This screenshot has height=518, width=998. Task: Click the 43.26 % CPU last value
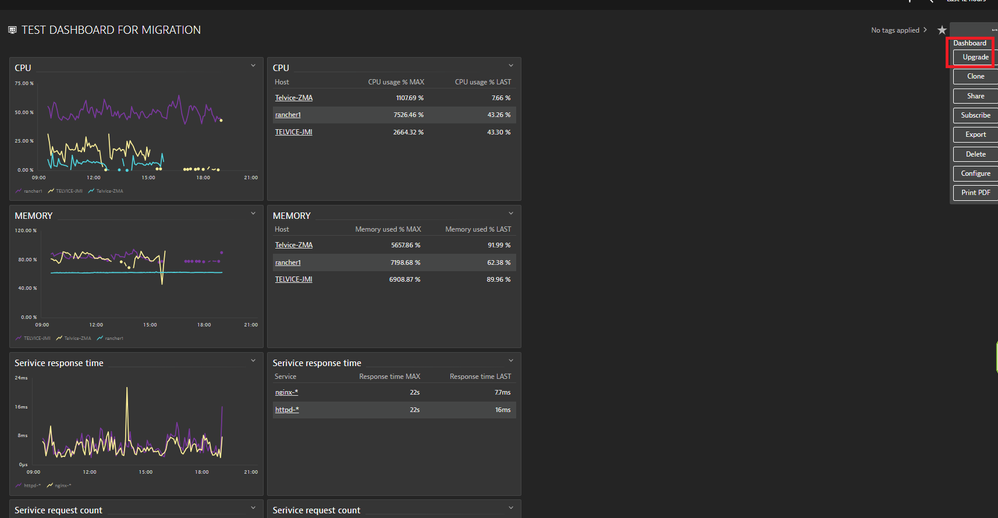pyautogui.click(x=499, y=115)
